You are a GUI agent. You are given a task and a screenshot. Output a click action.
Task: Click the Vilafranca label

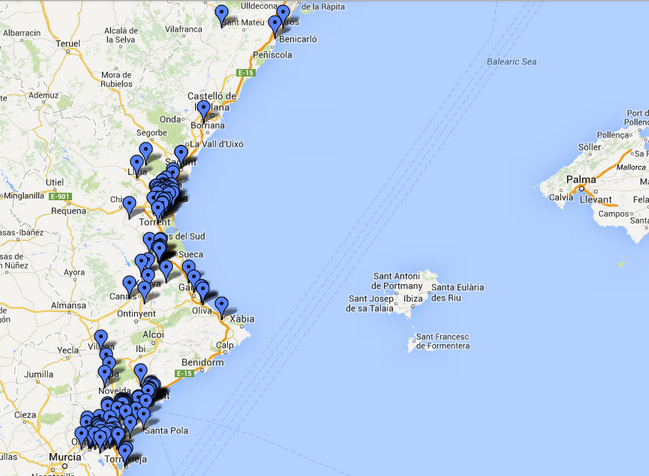[x=183, y=29]
